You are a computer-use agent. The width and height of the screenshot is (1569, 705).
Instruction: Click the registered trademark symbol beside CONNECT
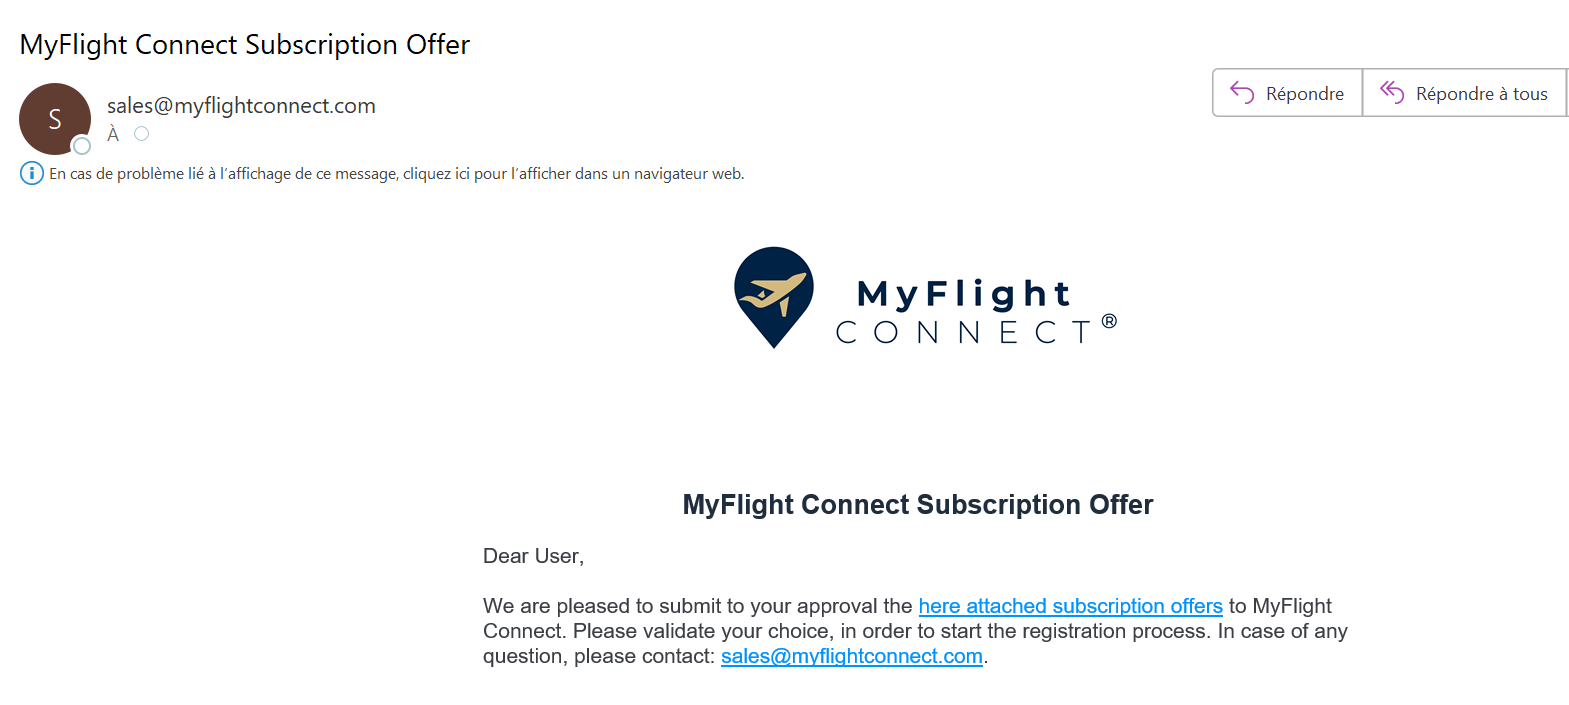[x=1109, y=321]
